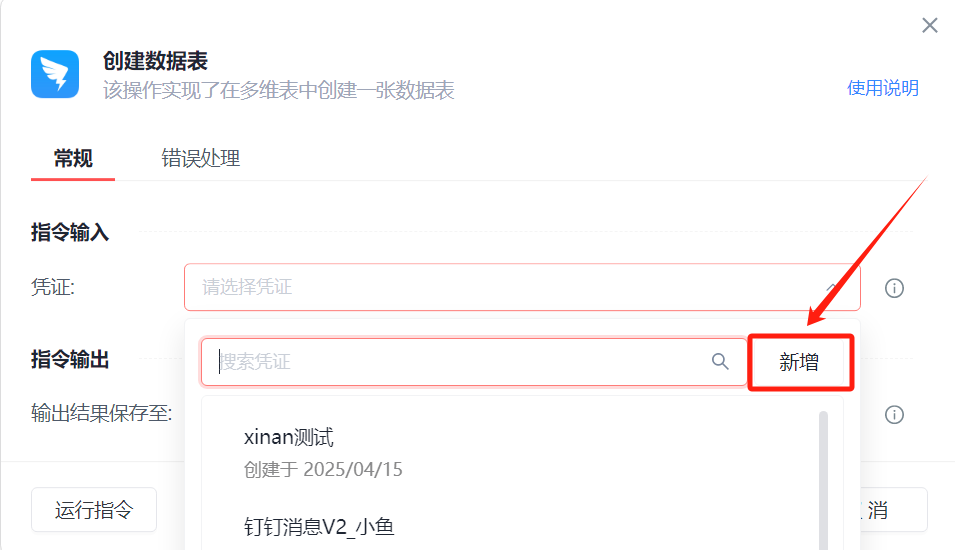Click the 创建数据表 dialog title
The width and height of the screenshot is (955, 550).
point(155,62)
